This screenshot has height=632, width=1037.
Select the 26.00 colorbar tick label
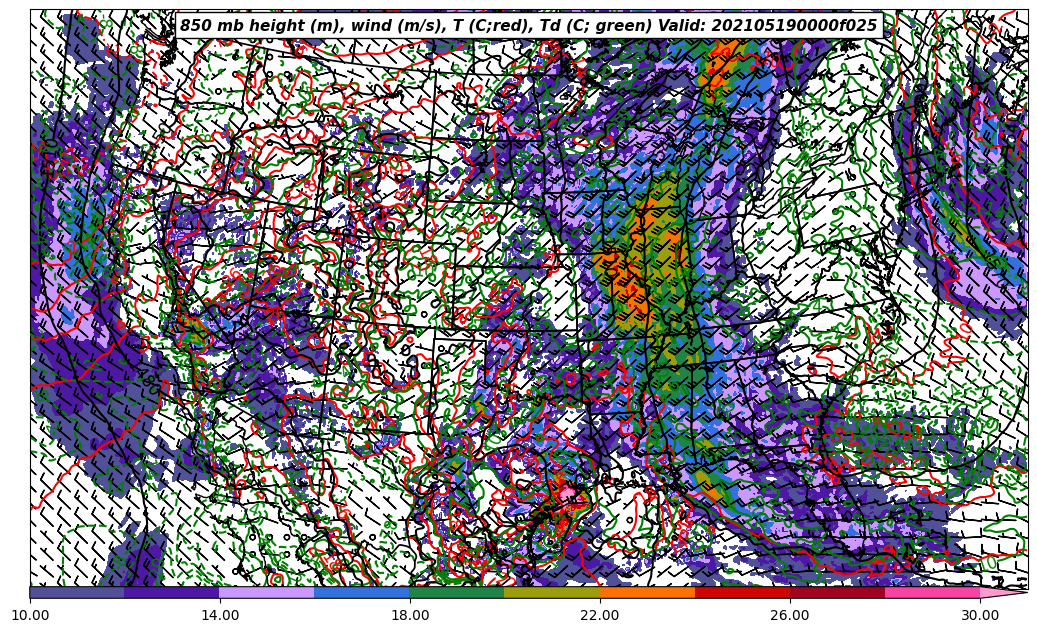click(x=790, y=616)
